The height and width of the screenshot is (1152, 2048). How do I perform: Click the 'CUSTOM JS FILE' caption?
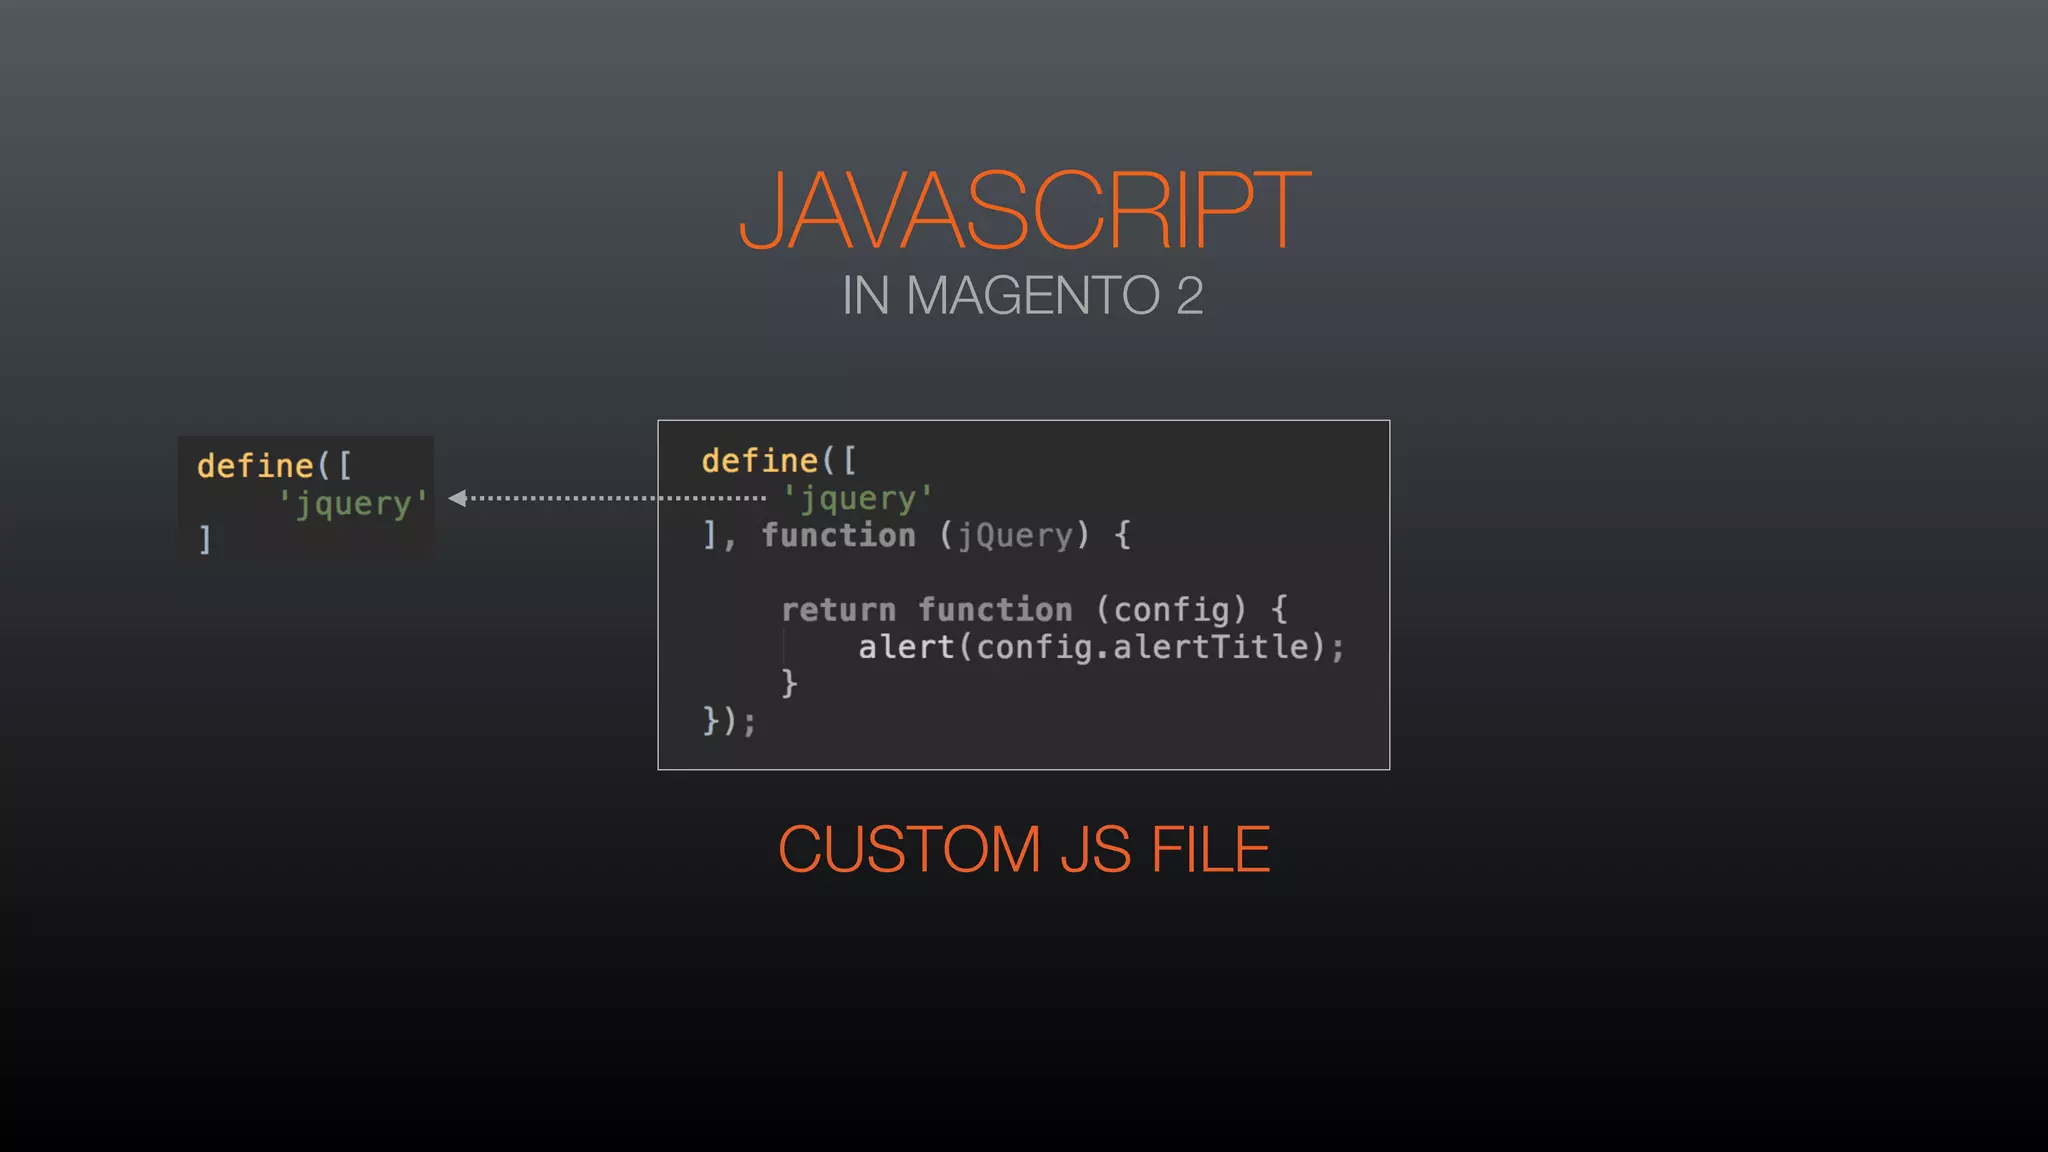pyautogui.click(x=1024, y=850)
